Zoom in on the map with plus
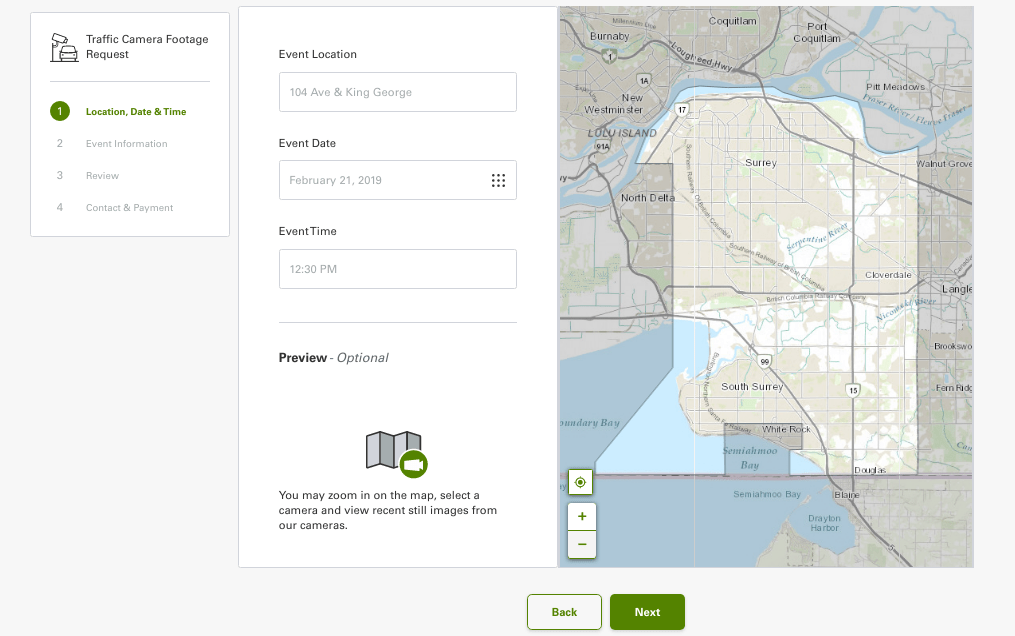This screenshot has width=1015, height=636. pyautogui.click(x=581, y=517)
